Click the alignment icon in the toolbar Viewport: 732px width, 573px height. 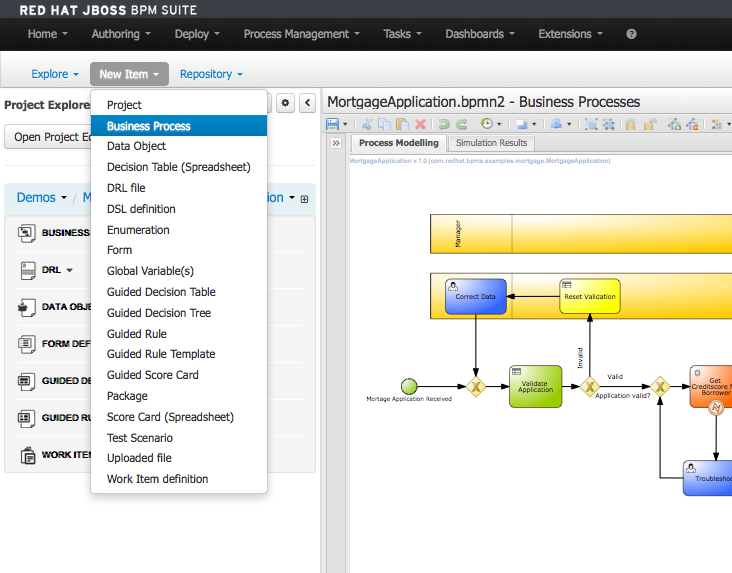coord(556,124)
